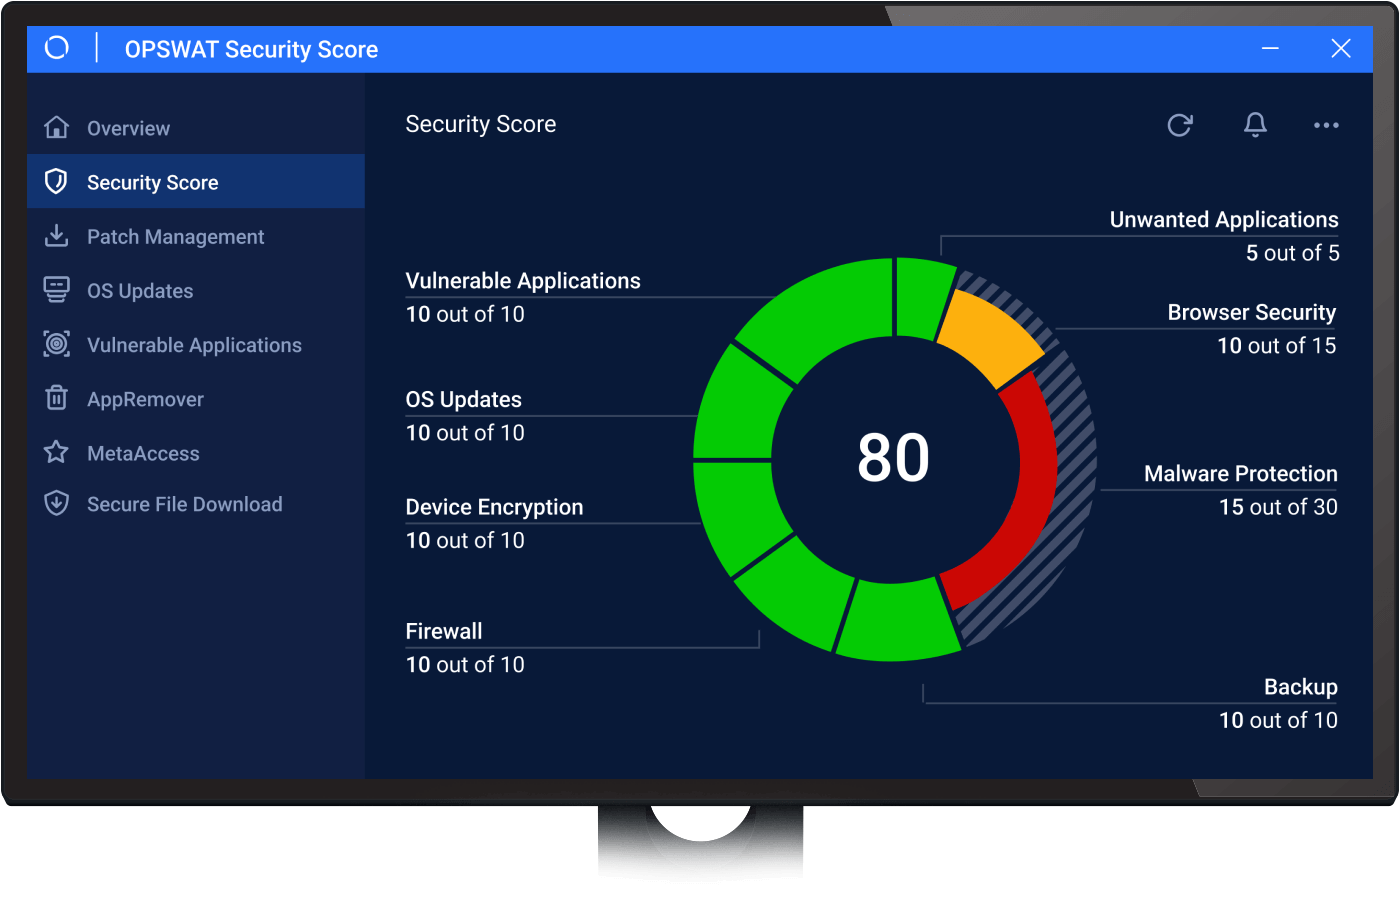
Task: Click the Security Score shield icon
Action: coord(57,181)
